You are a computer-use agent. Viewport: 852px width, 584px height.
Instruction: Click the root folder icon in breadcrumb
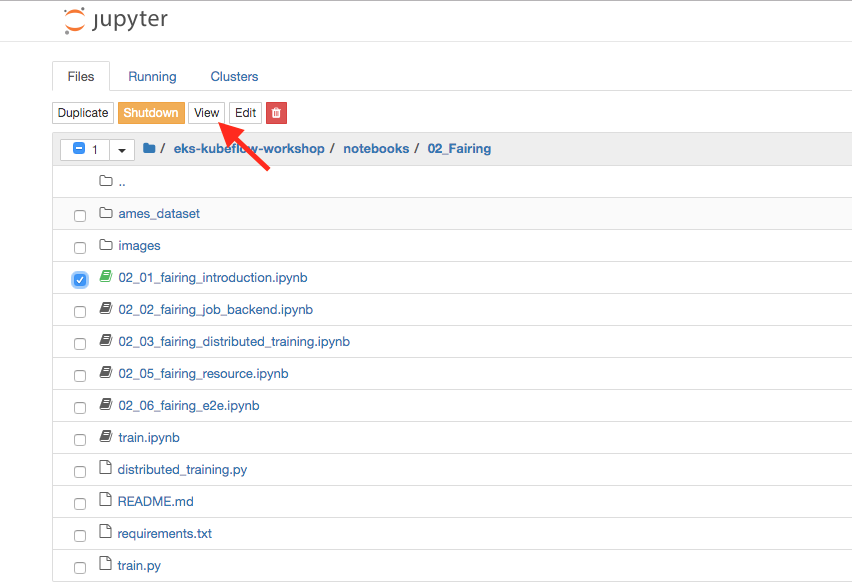pyautogui.click(x=149, y=149)
